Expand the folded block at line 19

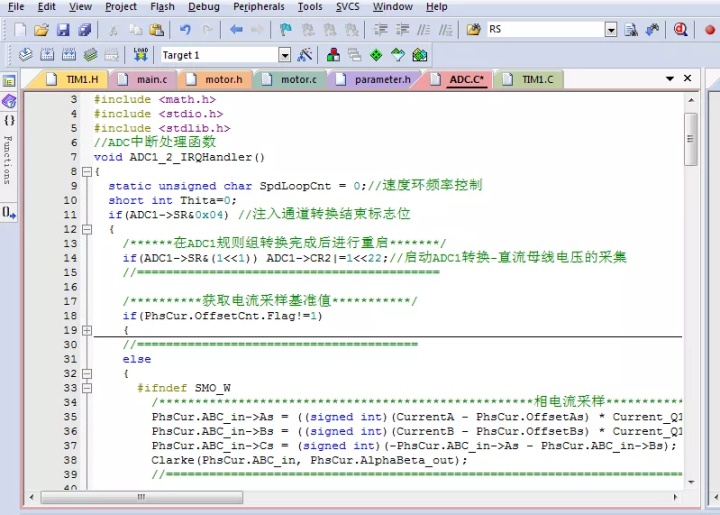click(87, 330)
